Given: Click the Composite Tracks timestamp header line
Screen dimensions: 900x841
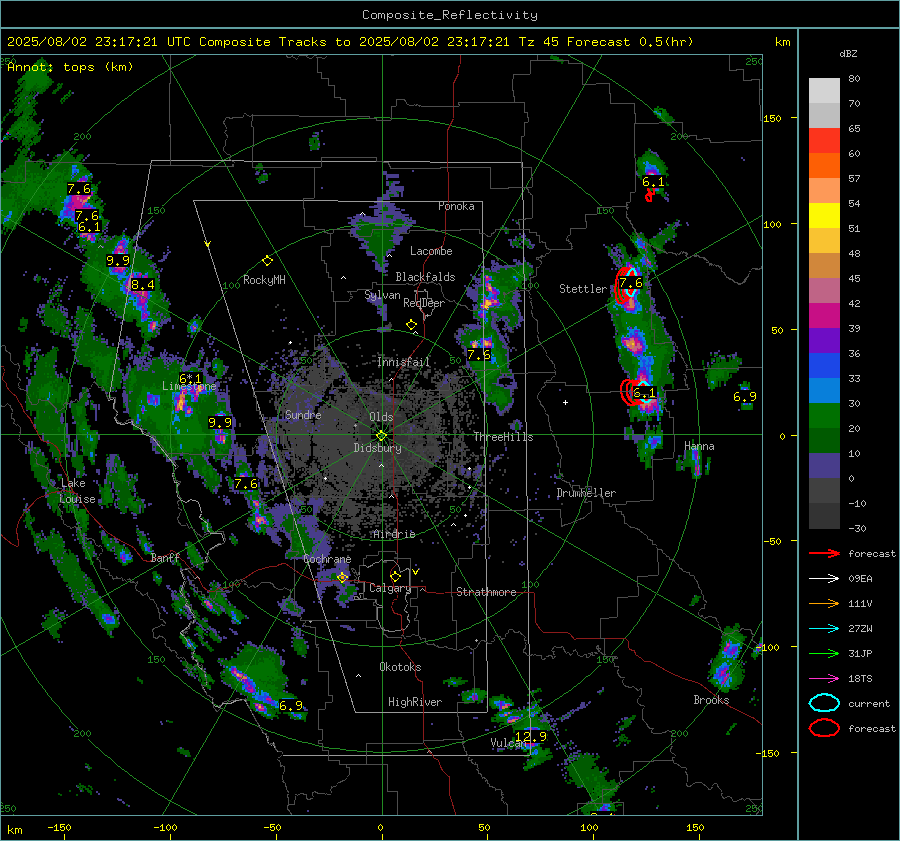Looking at the screenshot, I should pyautogui.click(x=350, y=42).
